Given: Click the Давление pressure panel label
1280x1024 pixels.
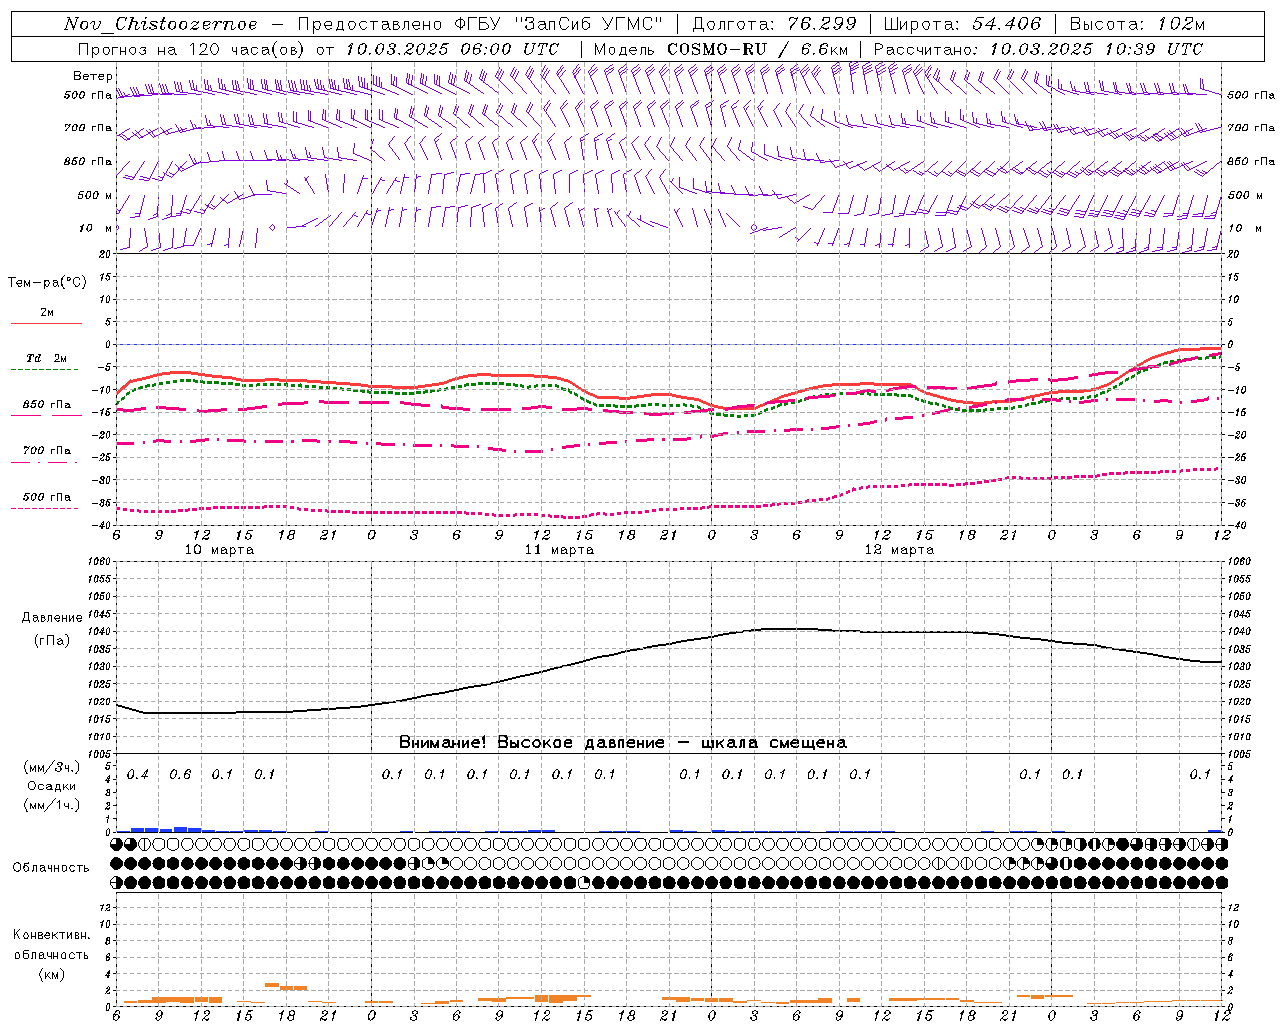Looking at the screenshot, I should (52, 618).
